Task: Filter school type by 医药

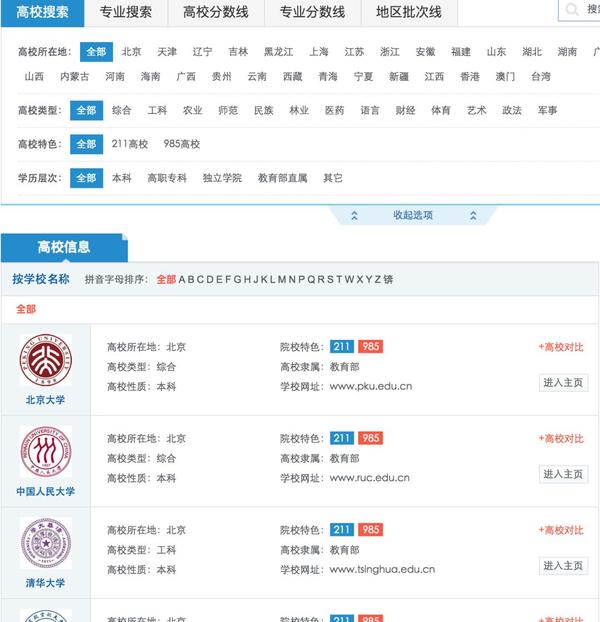Action: [334, 110]
